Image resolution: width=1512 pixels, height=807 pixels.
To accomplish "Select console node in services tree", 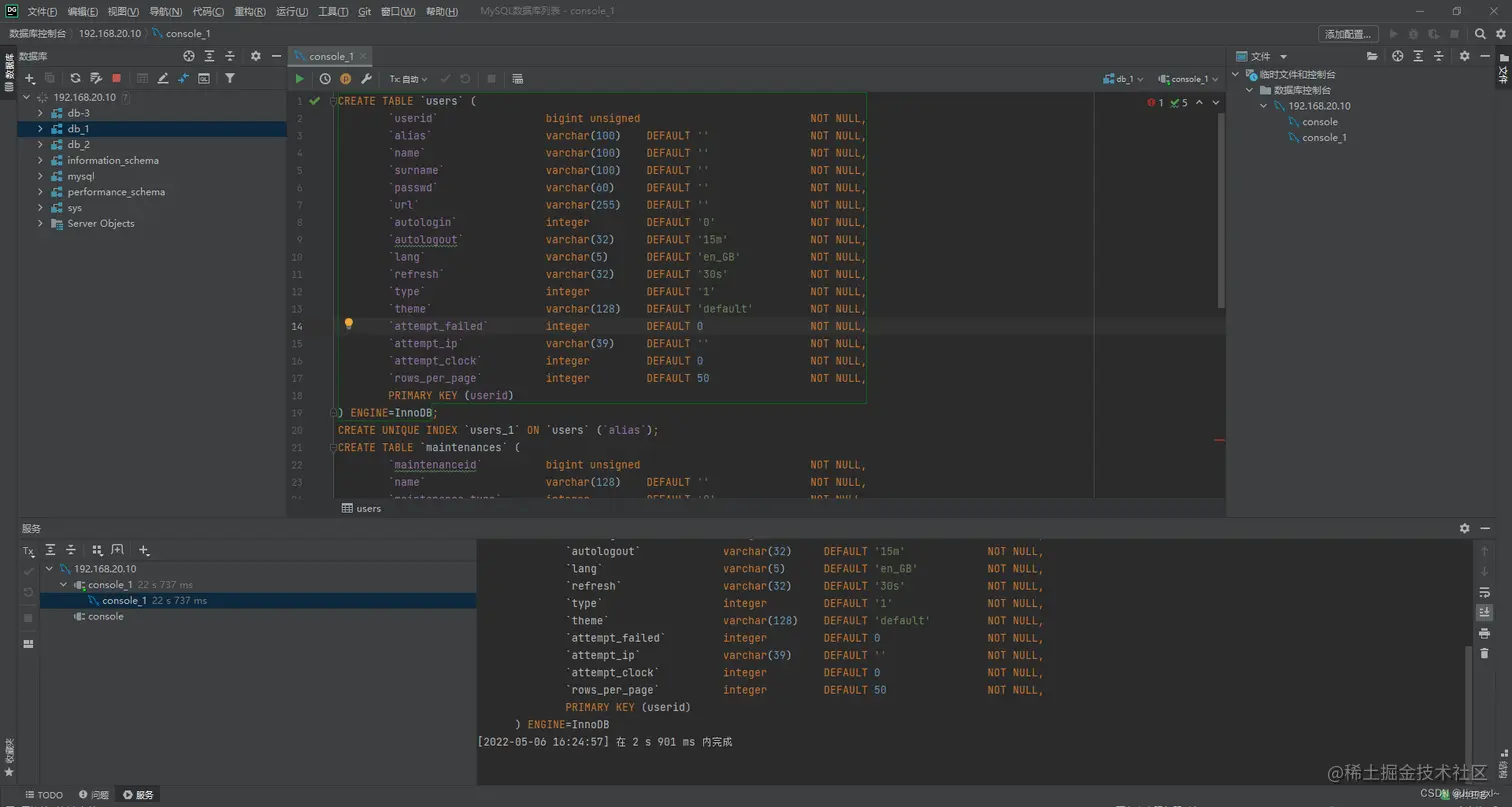I will [x=105, y=616].
